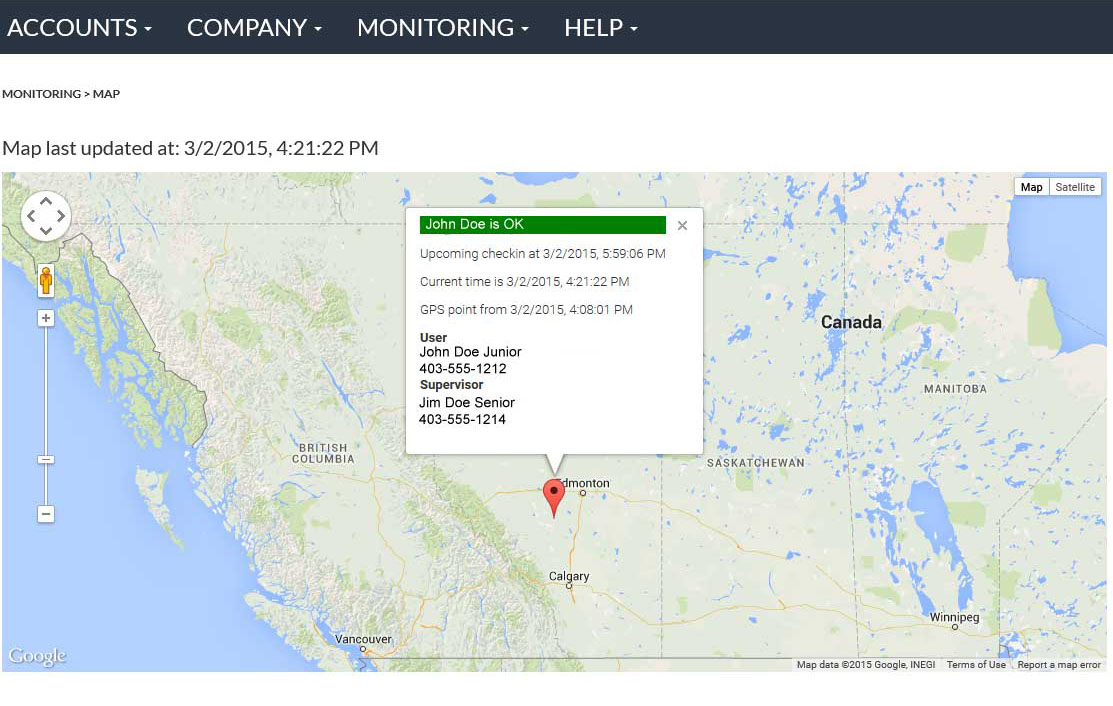The image size is (1113, 706).
Task: Switch map to Satellite view
Action: pyautogui.click(x=1075, y=187)
